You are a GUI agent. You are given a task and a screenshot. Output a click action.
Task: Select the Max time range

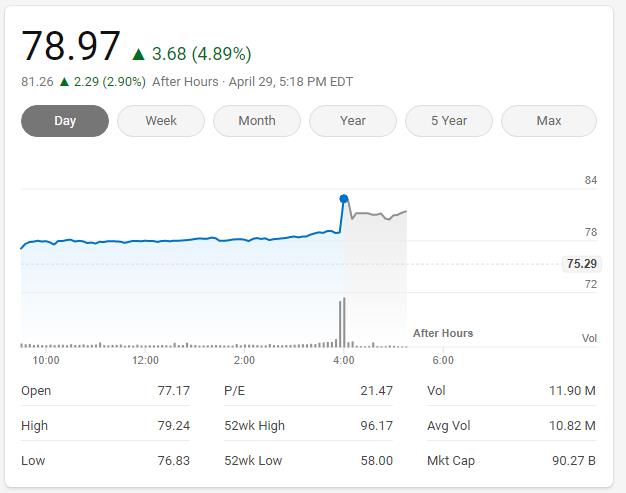[549, 121]
